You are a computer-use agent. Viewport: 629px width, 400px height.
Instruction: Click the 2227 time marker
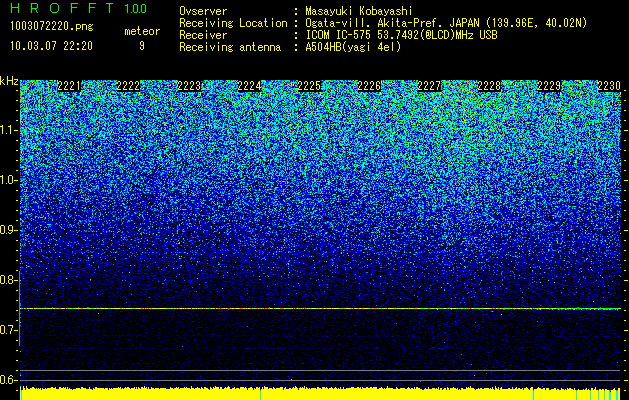click(x=429, y=86)
